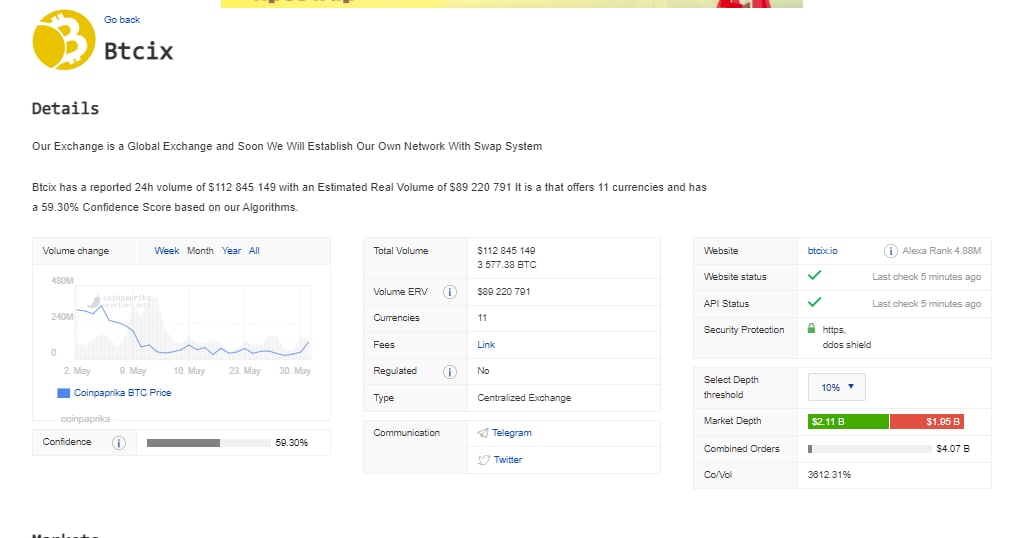Click the Regulated info icon
Viewport: 1020px width, 538px height.
click(450, 372)
